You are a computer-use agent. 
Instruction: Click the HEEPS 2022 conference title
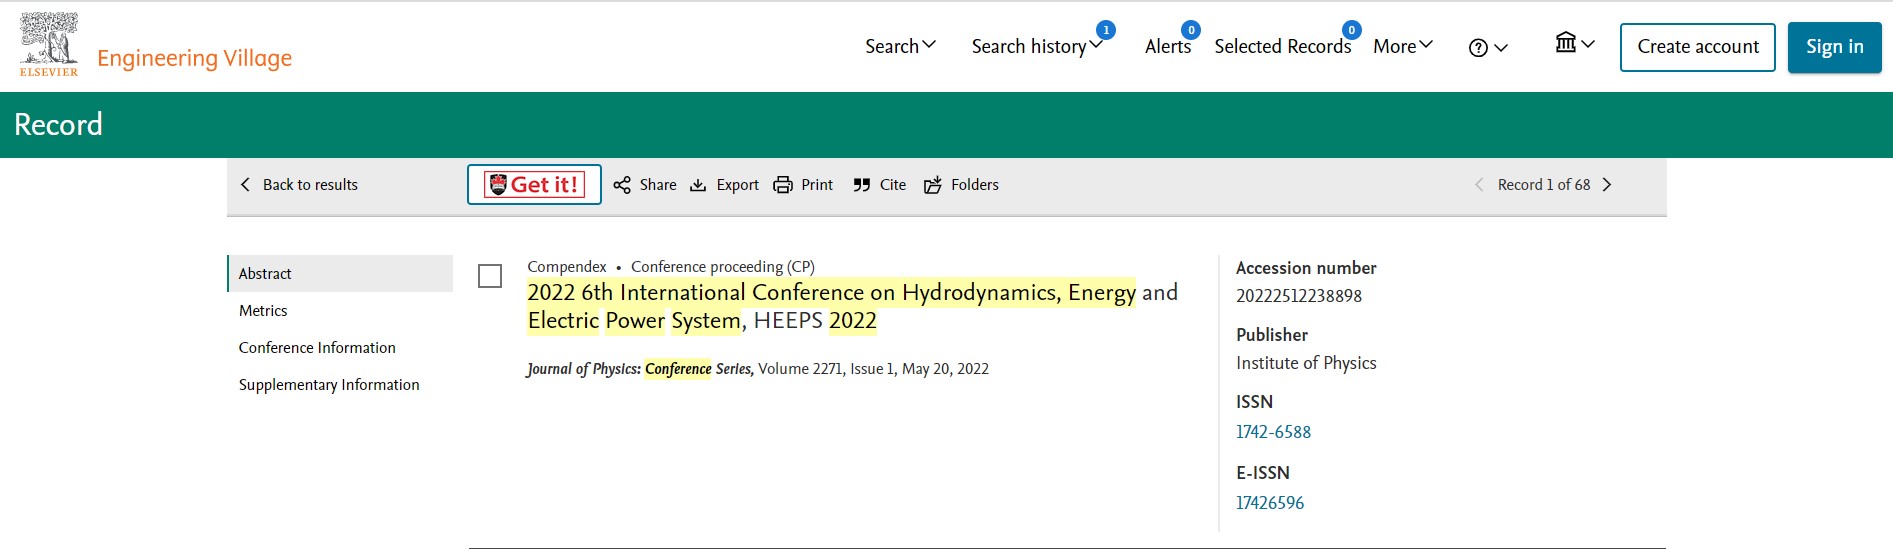pos(852,306)
